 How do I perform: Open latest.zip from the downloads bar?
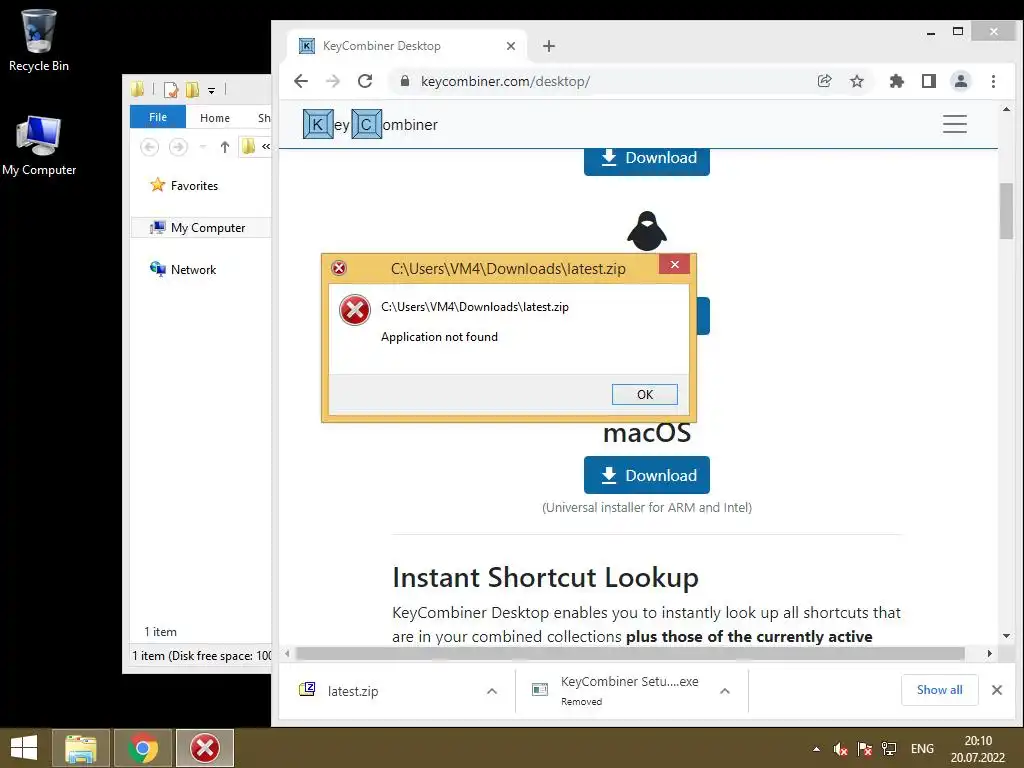point(353,691)
